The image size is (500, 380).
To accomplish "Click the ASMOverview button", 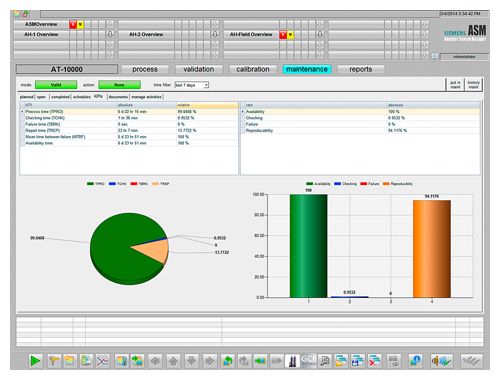I will pos(41,24).
